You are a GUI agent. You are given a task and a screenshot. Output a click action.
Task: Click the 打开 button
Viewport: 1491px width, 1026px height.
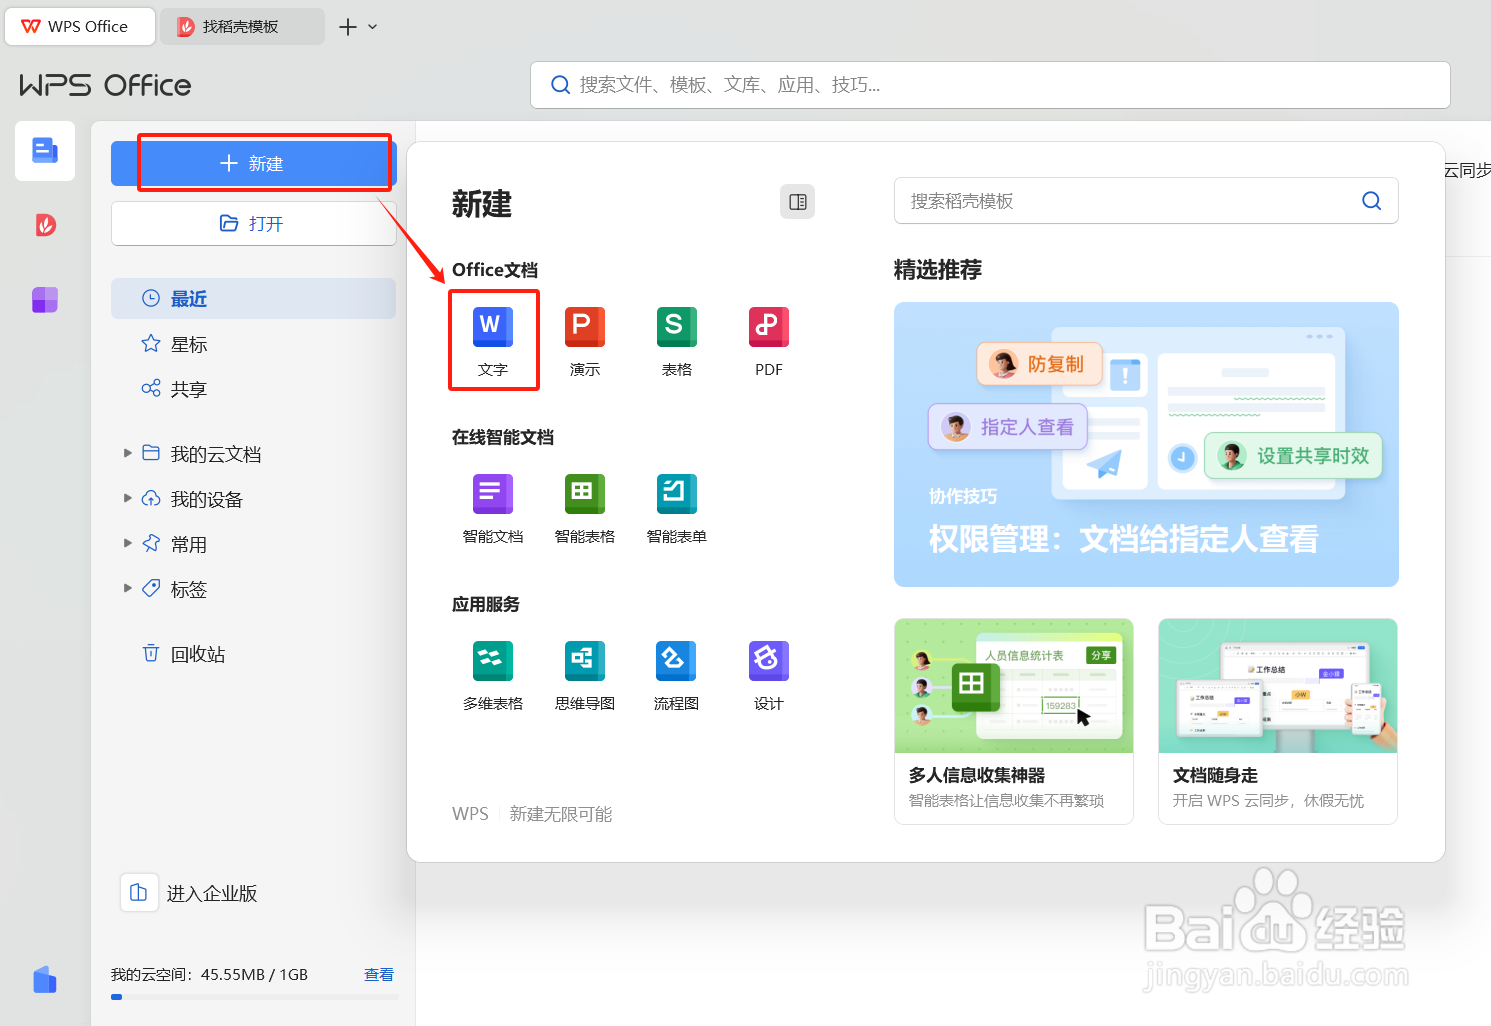point(253,223)
